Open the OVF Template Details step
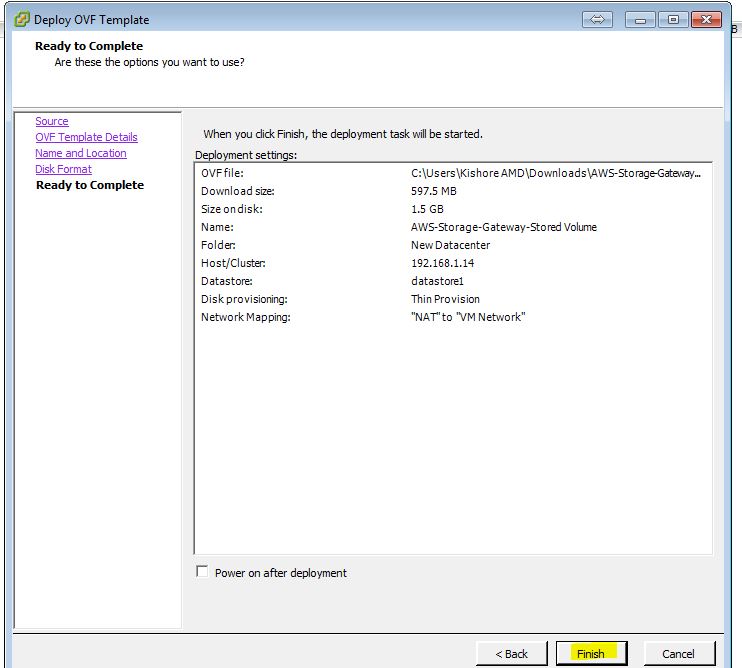 [x=86, y=137]
